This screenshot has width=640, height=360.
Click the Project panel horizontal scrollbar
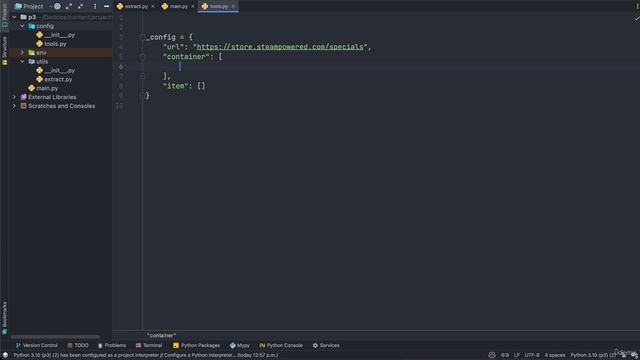tap(55, 337)
